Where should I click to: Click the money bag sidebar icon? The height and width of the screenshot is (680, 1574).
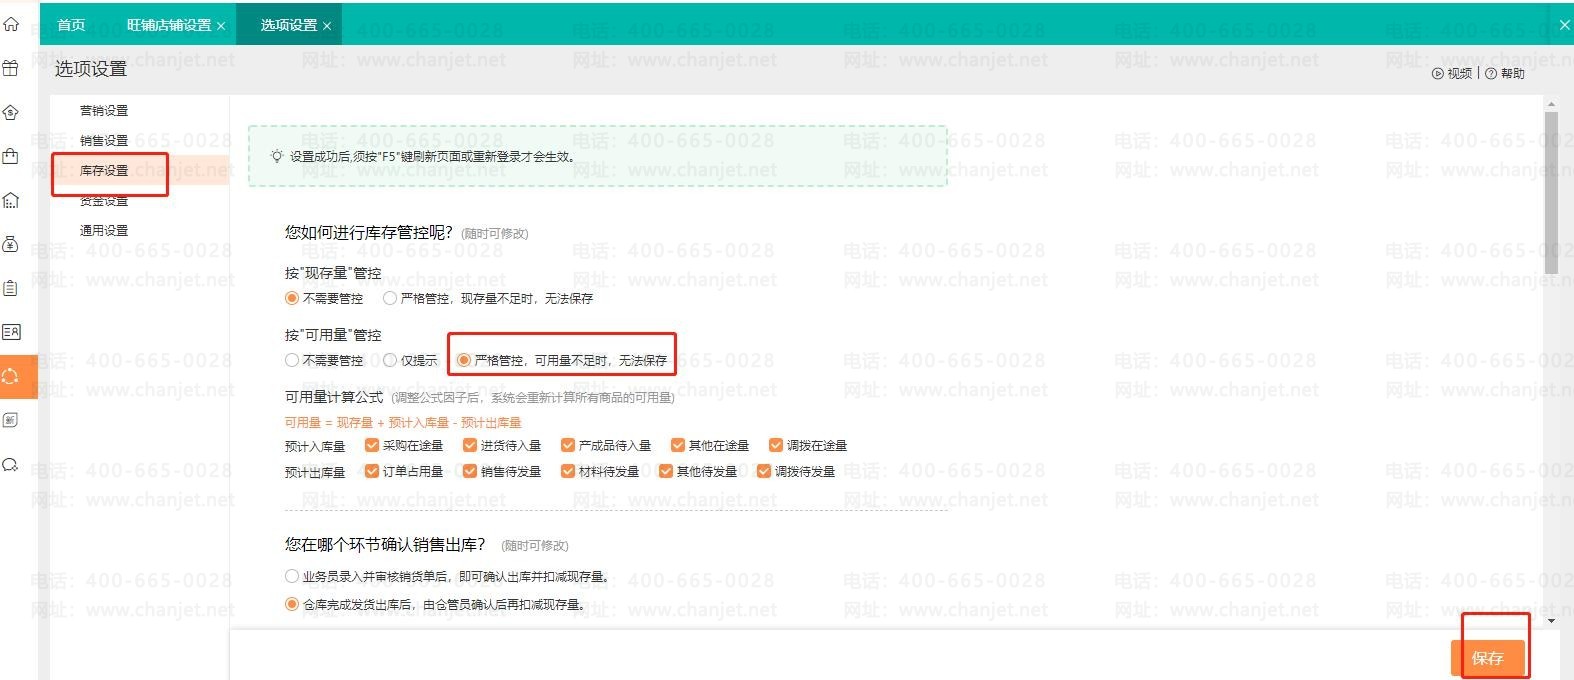(11, 244)
